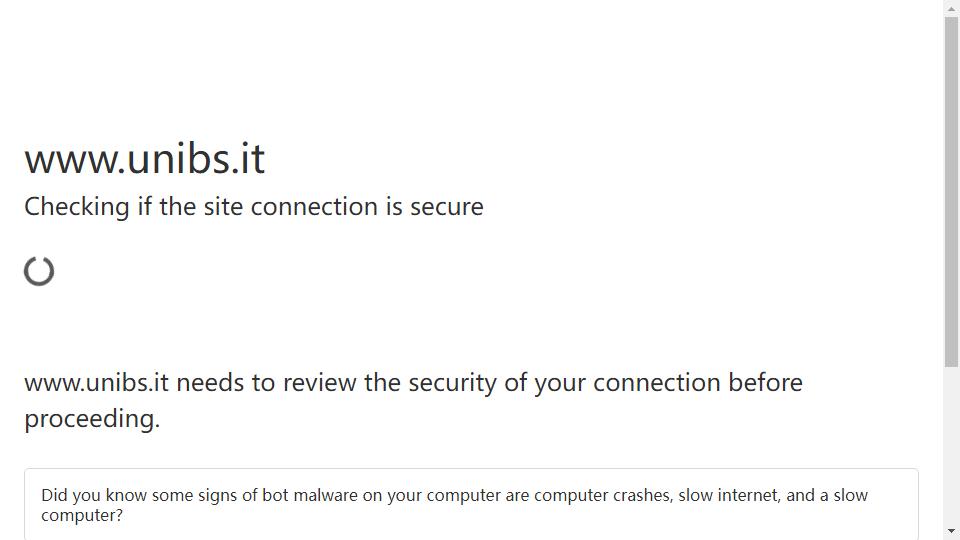Image resolution: width=960 pixels, height=540 pixels.
Task: Click the word "proceeding."
Action: tap(92, 419)
